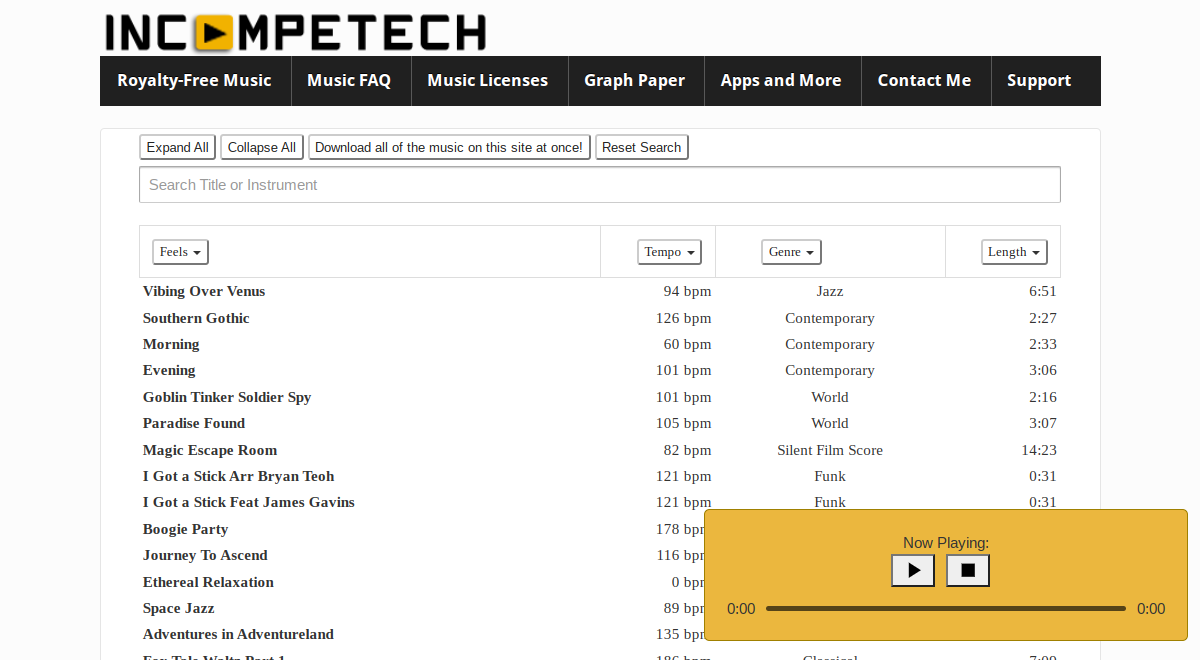Open I Got a Stick Arr Bryan Teoh
Viewport: 1200px width, 660px height.
point(239,476)
